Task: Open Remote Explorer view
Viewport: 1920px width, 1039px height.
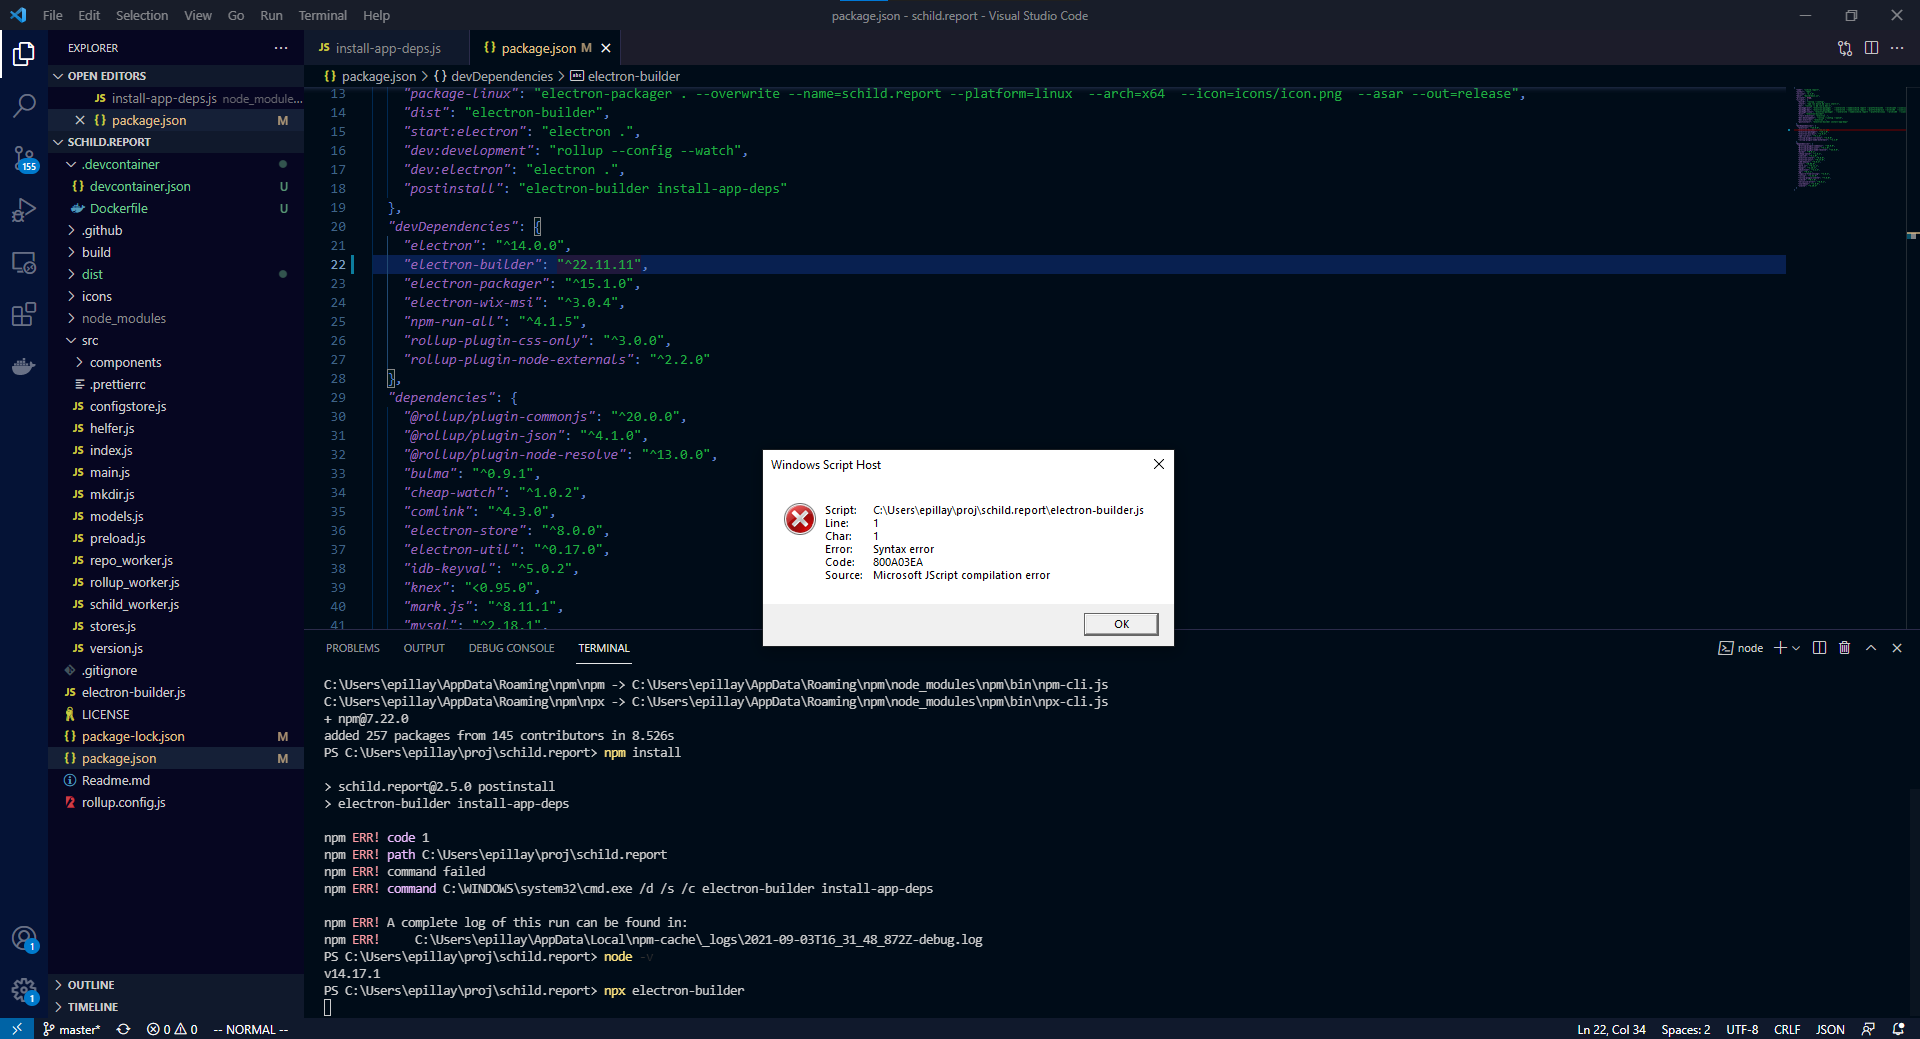Action: point(24,263)
